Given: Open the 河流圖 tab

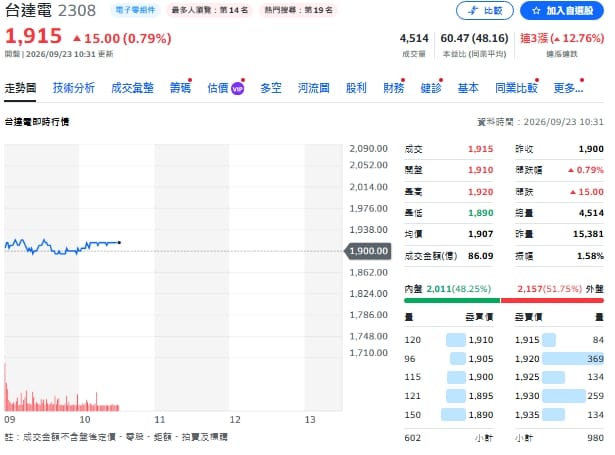Looking at the screenshot, I should coord(313,88).
